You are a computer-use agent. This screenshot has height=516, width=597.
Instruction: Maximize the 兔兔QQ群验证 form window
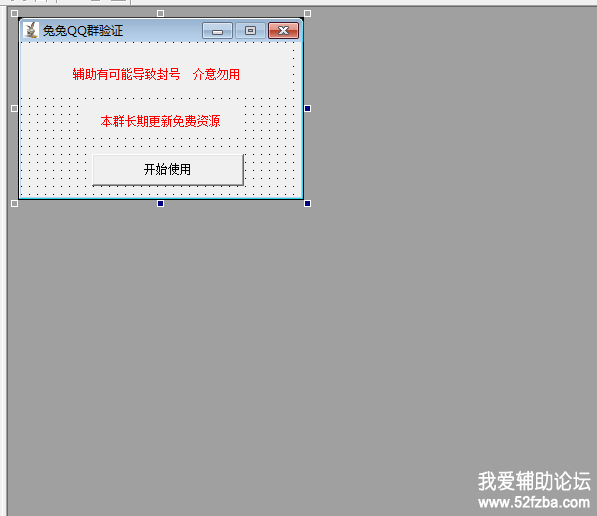[250, 31]
